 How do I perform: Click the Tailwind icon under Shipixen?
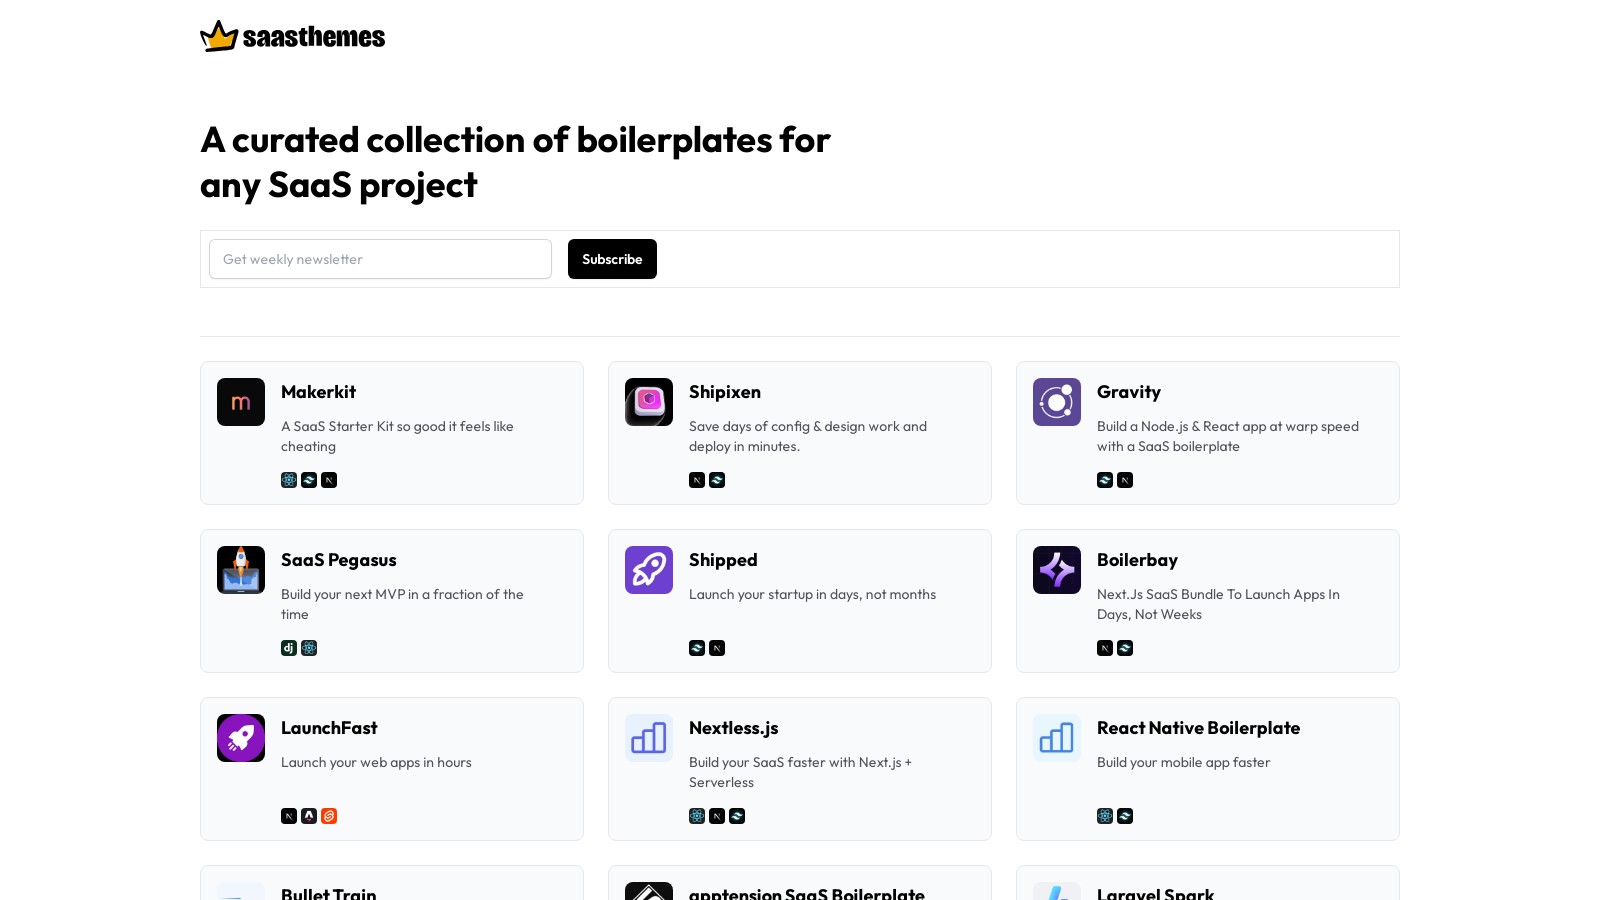click(x=717, y=480)
